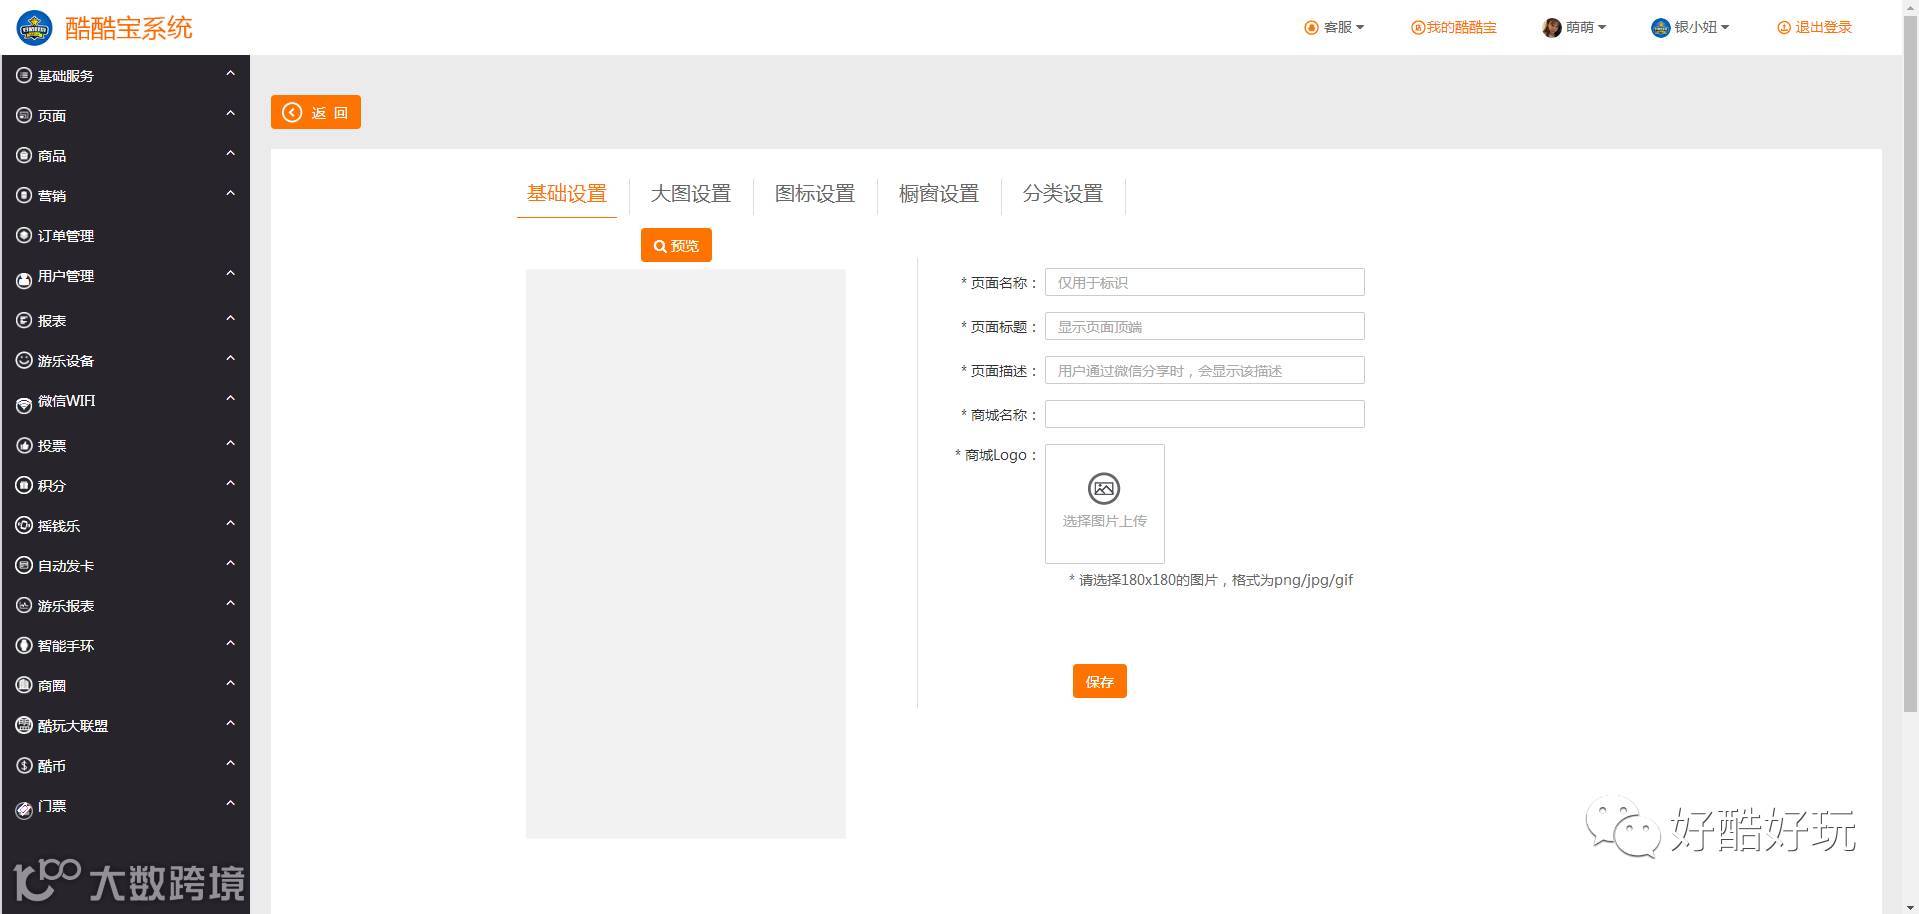Click the 基础服务 sidebar icon
This screenshot has width=1919, height=914.
(x=24, y=75)
